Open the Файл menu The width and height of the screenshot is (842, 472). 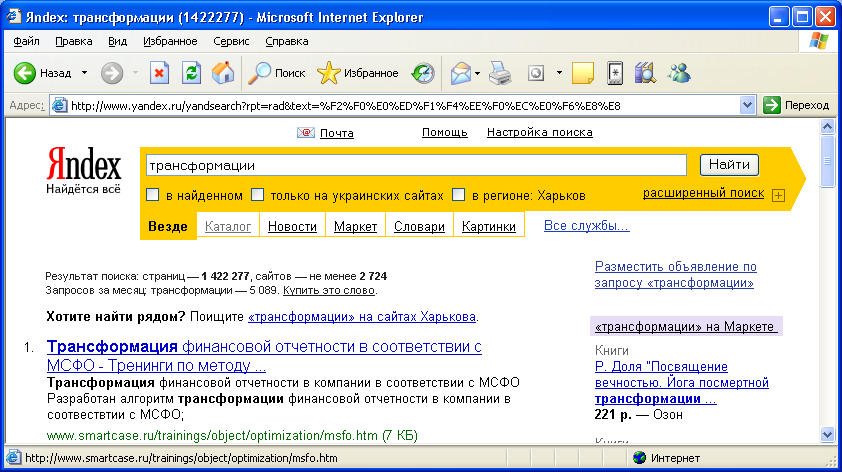point(26,41)
